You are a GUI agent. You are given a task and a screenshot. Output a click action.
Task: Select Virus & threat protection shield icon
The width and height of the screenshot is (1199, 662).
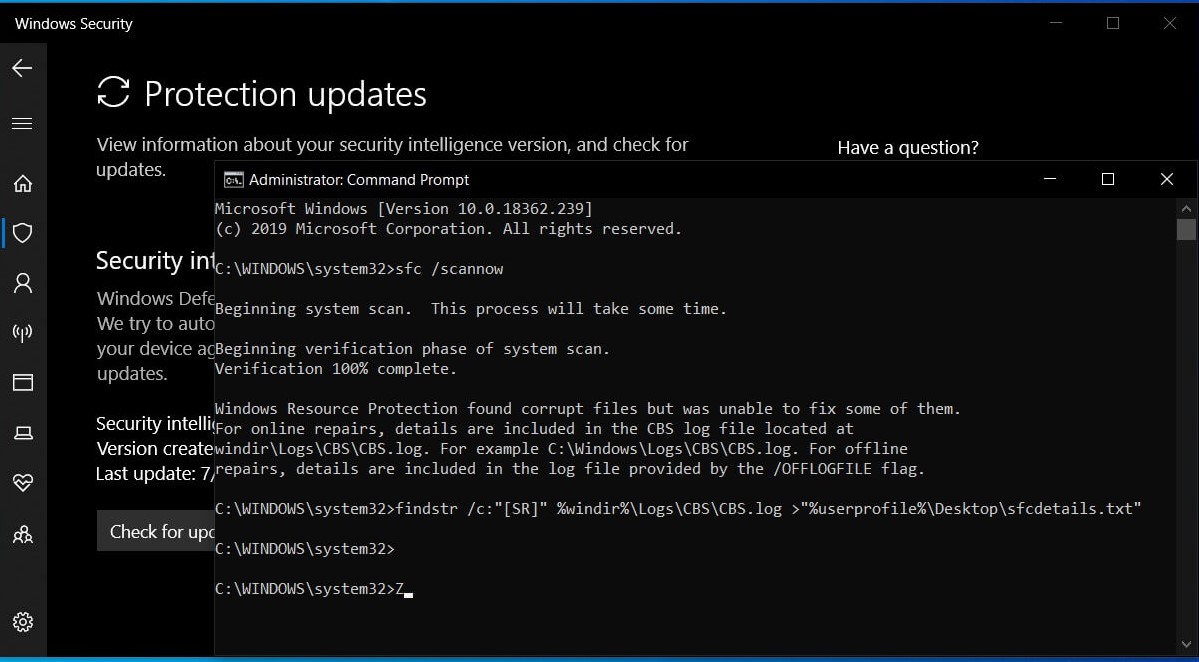pos(23,232)
